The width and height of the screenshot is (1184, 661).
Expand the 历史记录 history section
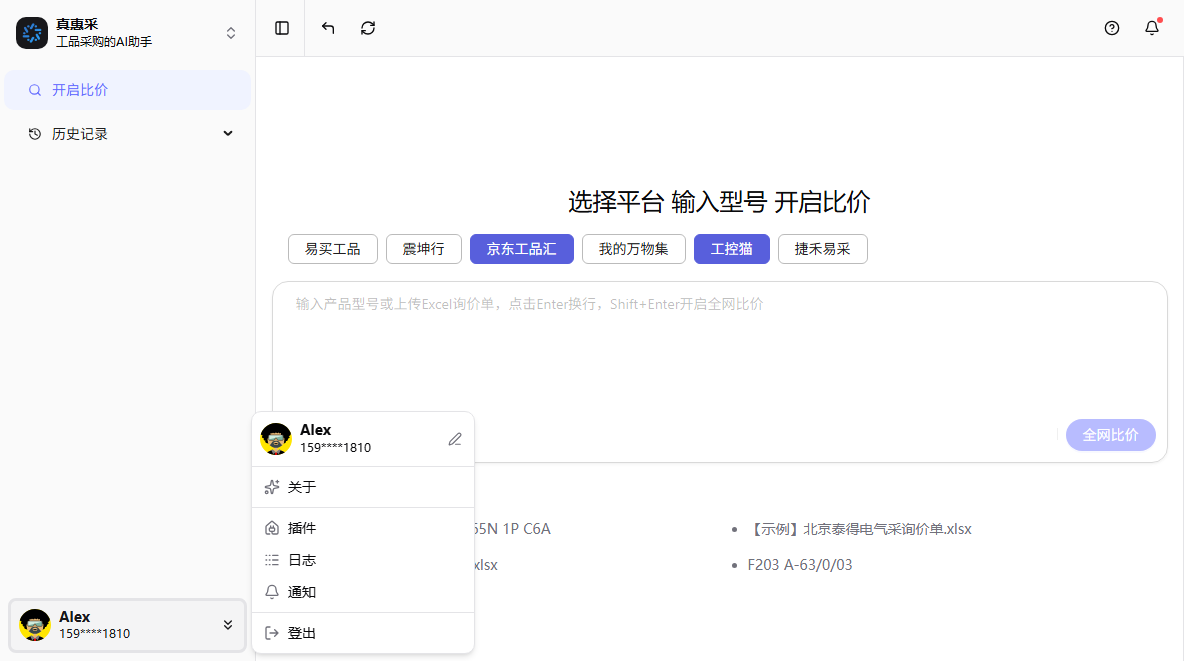pos(228,132)
